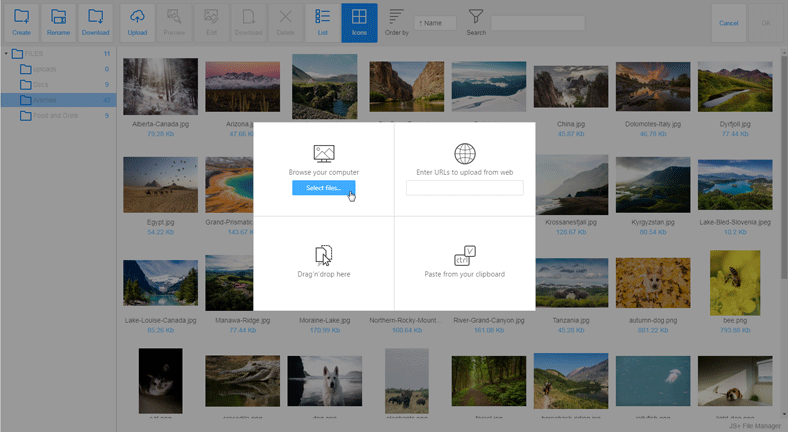Select the FILES root folder
This screenshot has width=788, height=432.
(x=58, y=53)
